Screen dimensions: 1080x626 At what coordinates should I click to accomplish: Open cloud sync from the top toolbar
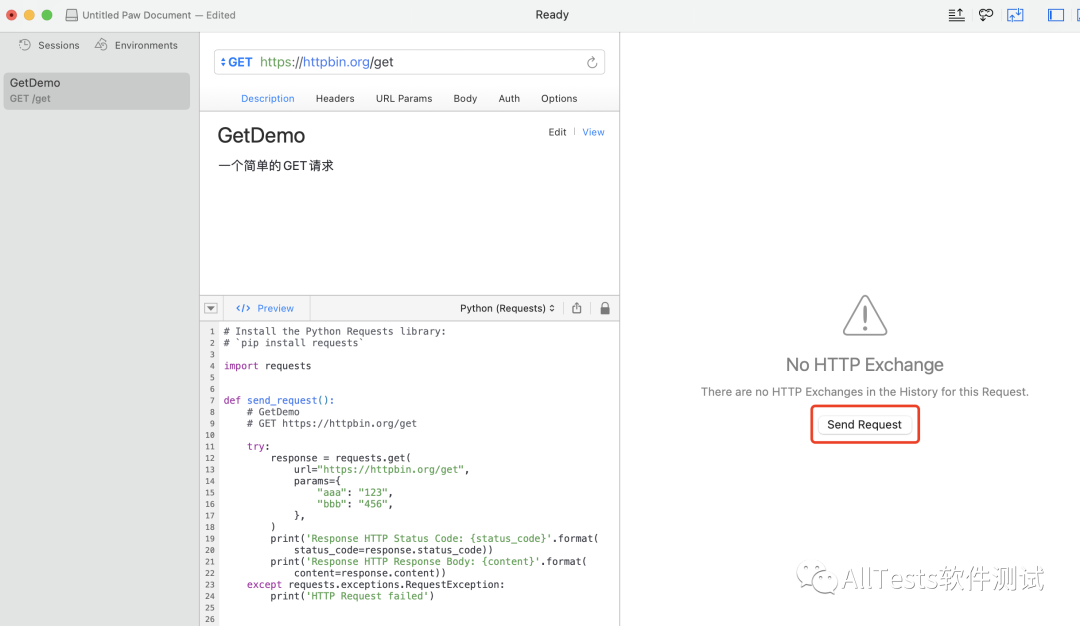(986, 15)
